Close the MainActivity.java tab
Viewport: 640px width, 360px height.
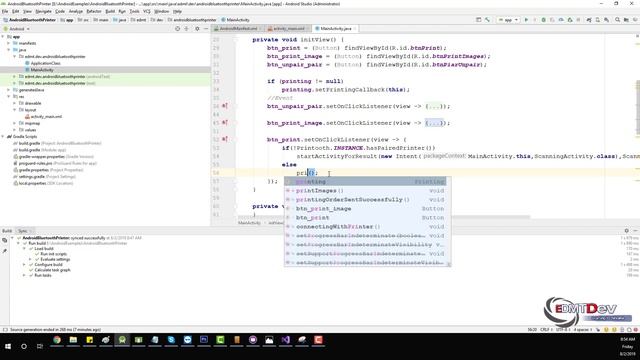tap(355, 29)
